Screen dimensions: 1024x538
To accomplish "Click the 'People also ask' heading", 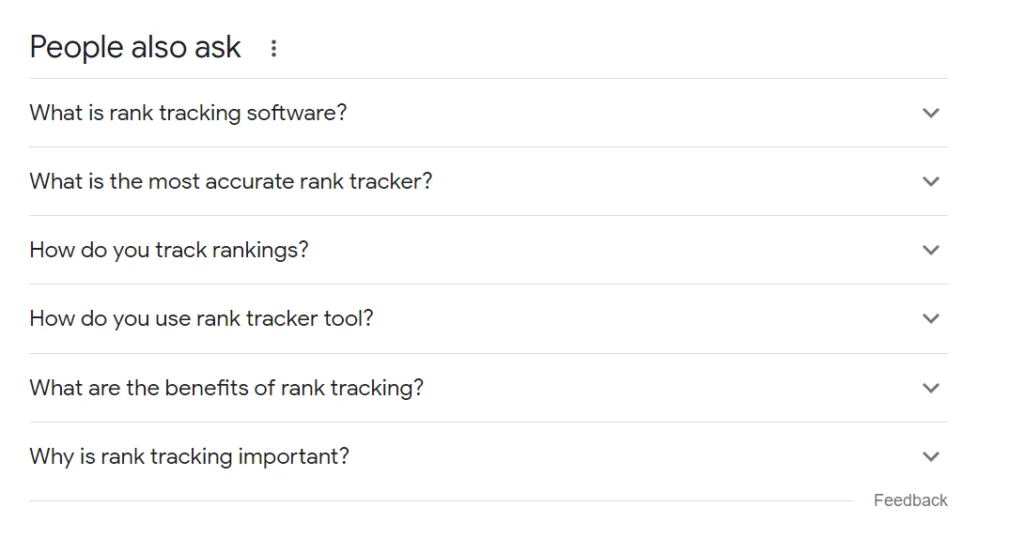I will (135, 47).
